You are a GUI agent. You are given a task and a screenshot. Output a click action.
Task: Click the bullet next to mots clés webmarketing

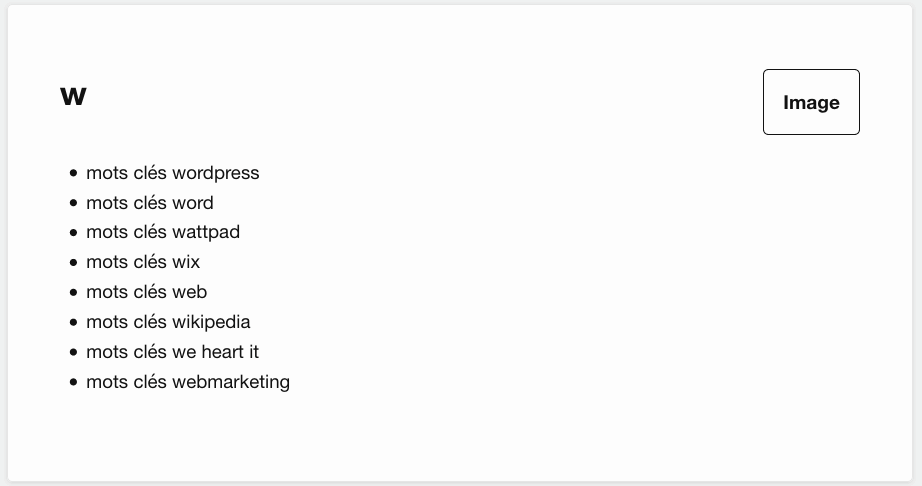click(x=73, y=382)
